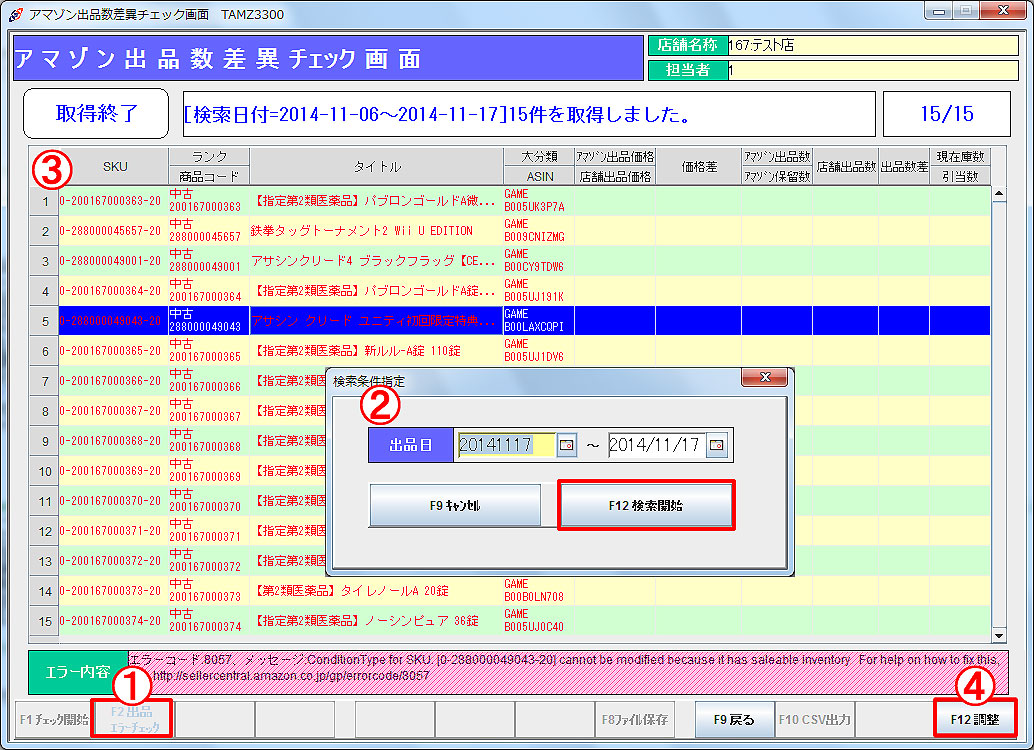
Task: Select row number 15 header
Action: pos(45,621)
